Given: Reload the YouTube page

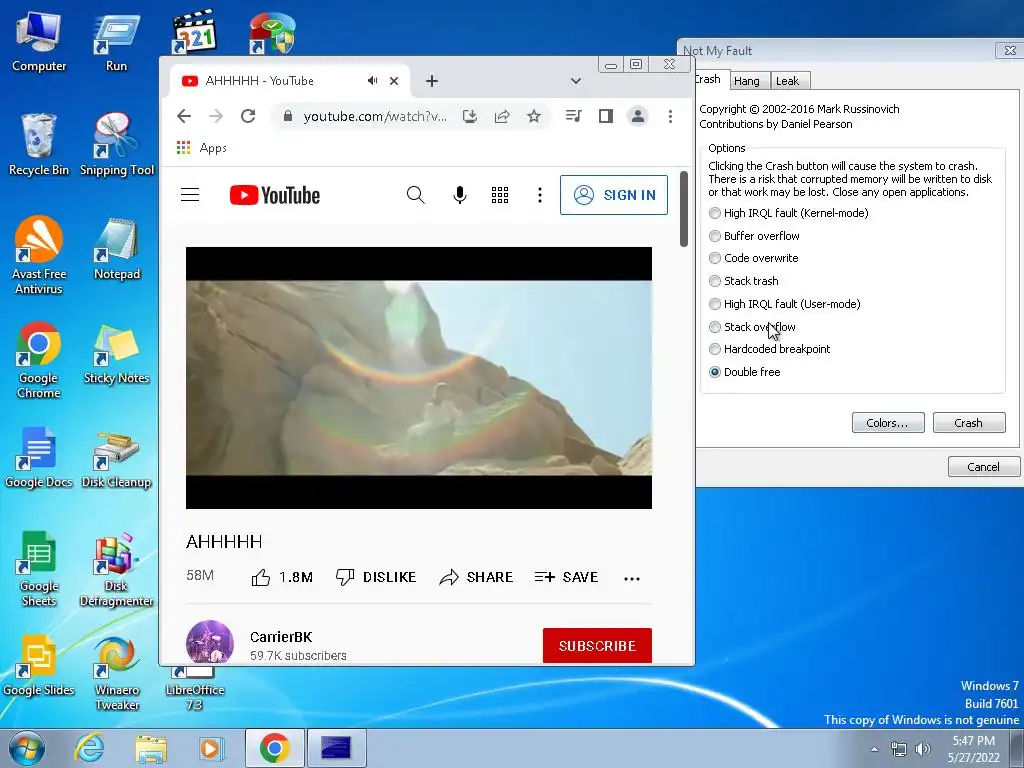Looking at the screenshot, I should [248, 116].
